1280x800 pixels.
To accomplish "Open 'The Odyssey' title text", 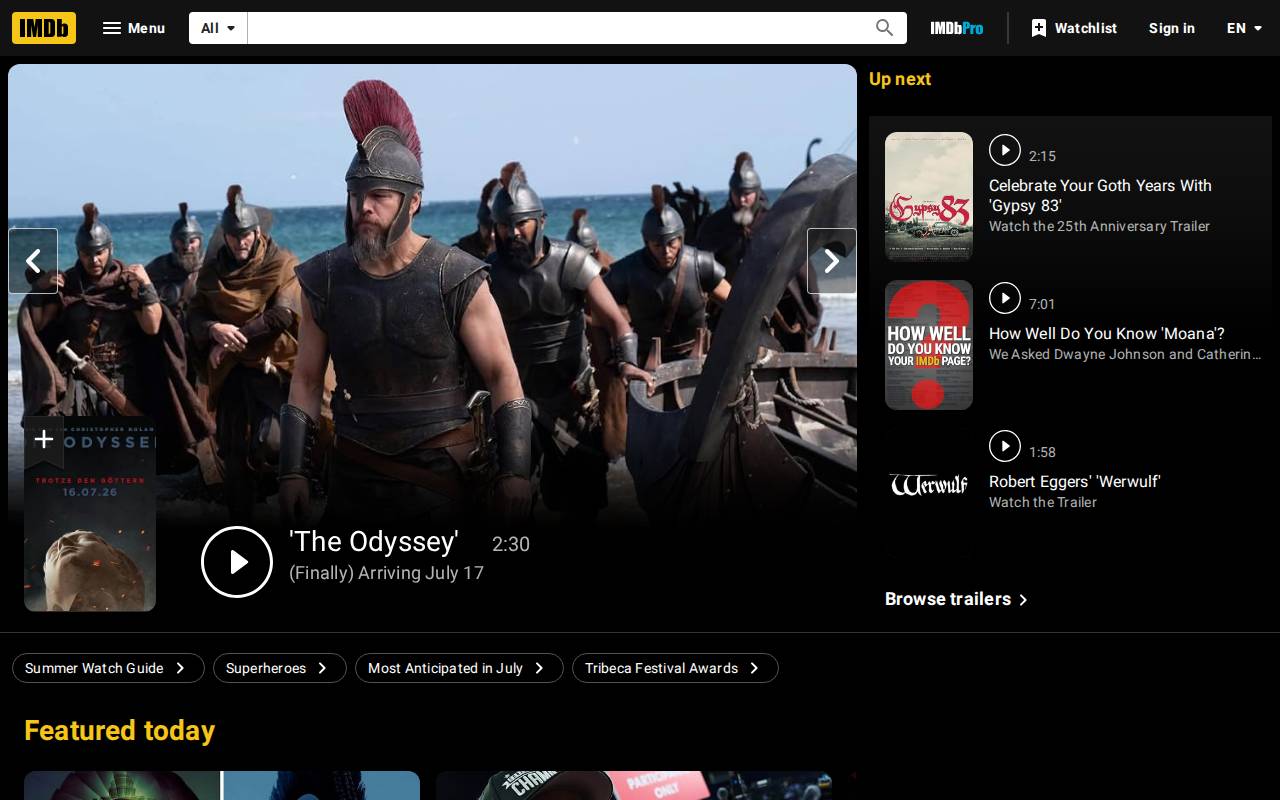I will [x=374, y=542].
